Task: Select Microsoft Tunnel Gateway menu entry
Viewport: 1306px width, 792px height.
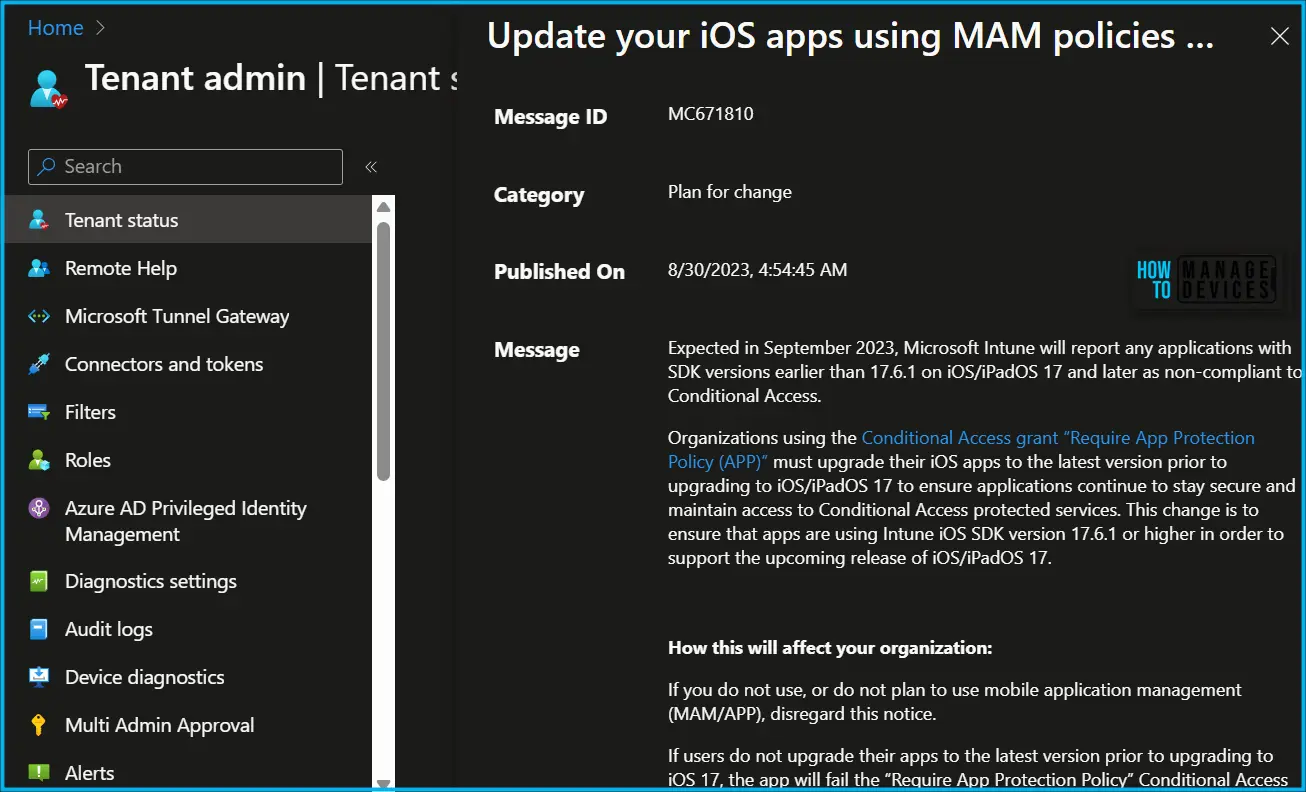Action: point(188,316)
